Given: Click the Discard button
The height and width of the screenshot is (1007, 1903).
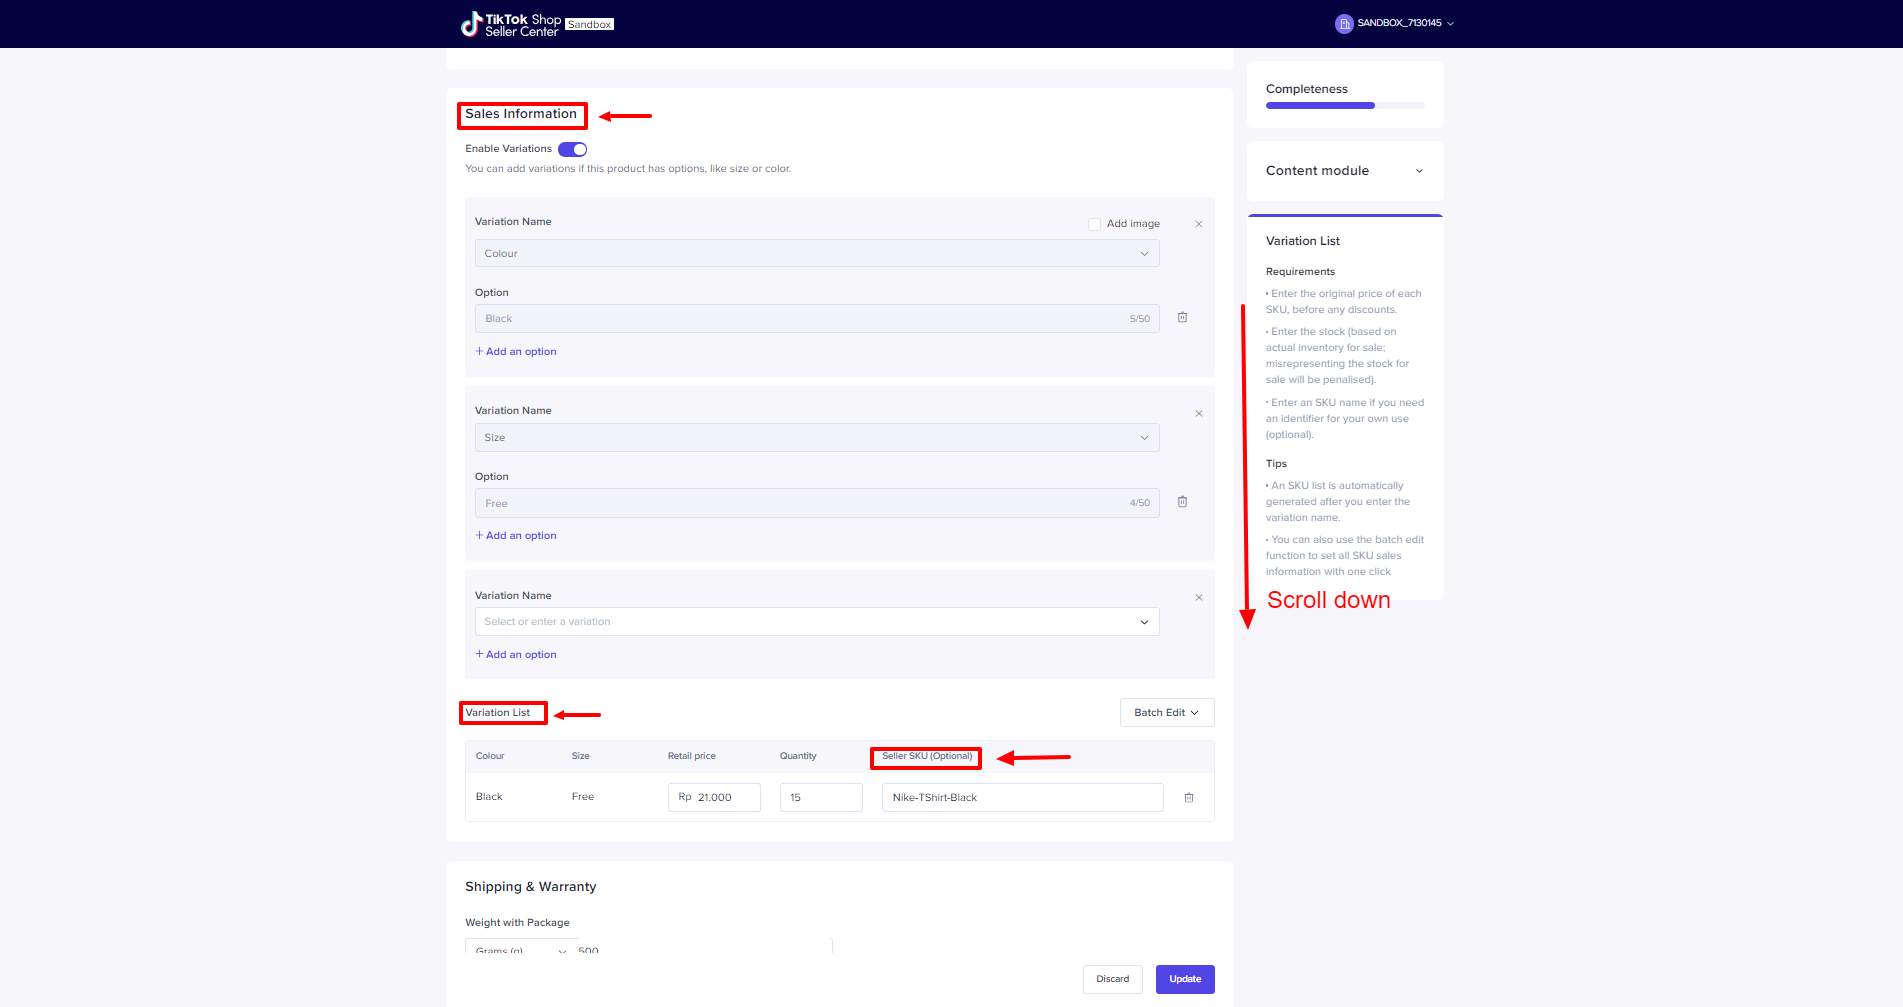Looking at the screenshot, I should coord(1112,979).
